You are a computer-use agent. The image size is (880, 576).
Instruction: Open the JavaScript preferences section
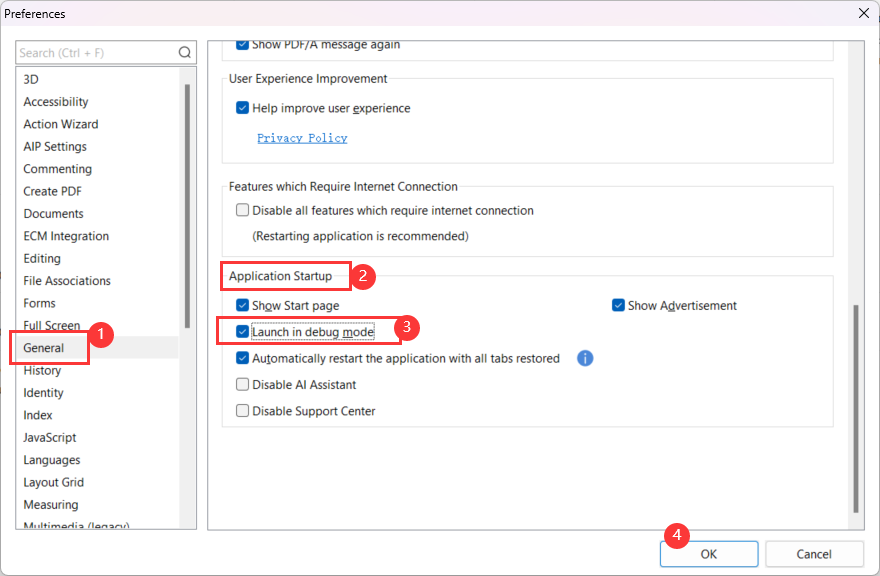click(50, 437)
